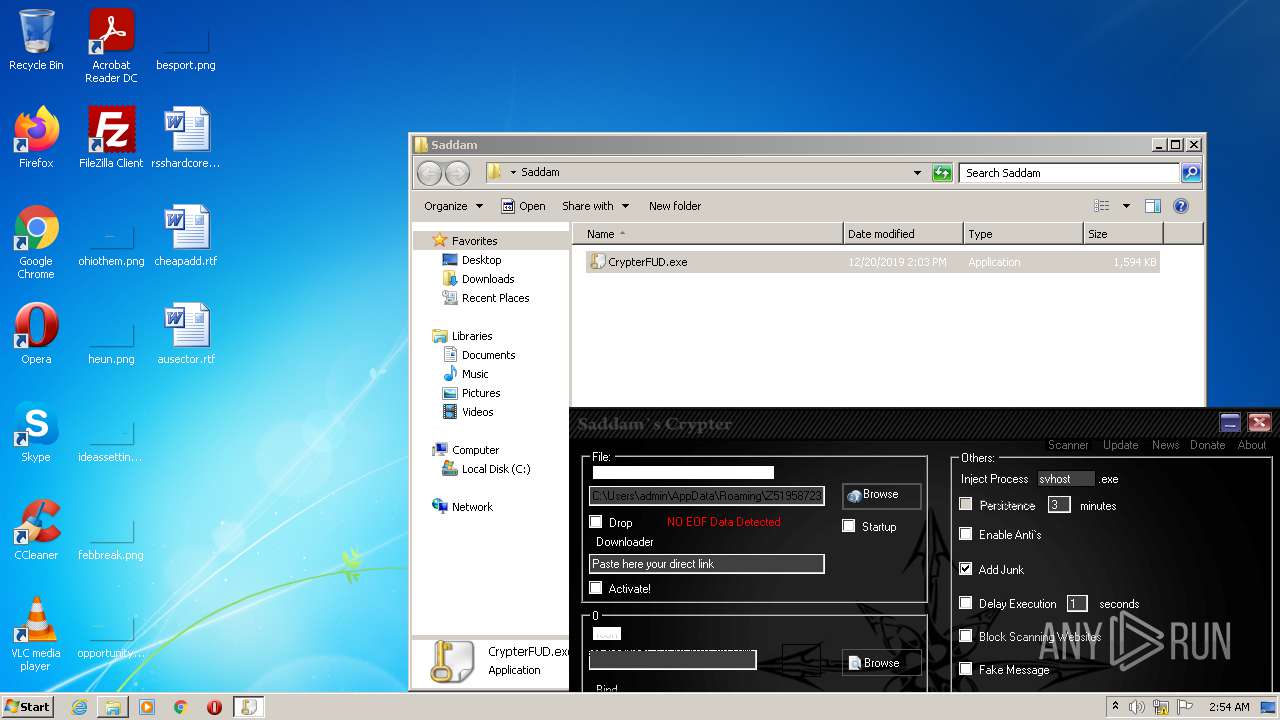Select the ohiothem.png desktop file
The width and height of the screenshot is (1280, 720).
[111, 240]
